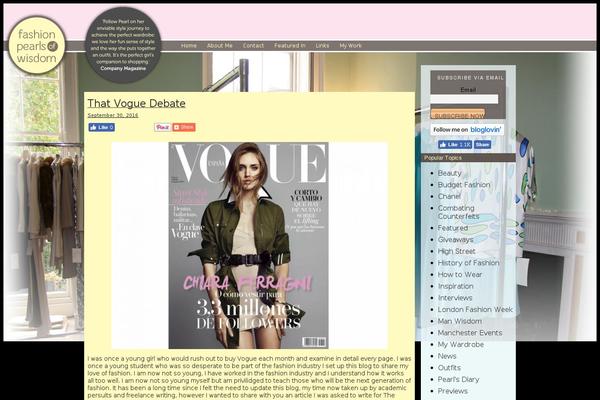Image resolution: width=600 pixels, height=400 pixels.
Task: Open the How to Wear topic
Action: coord(460,274)
